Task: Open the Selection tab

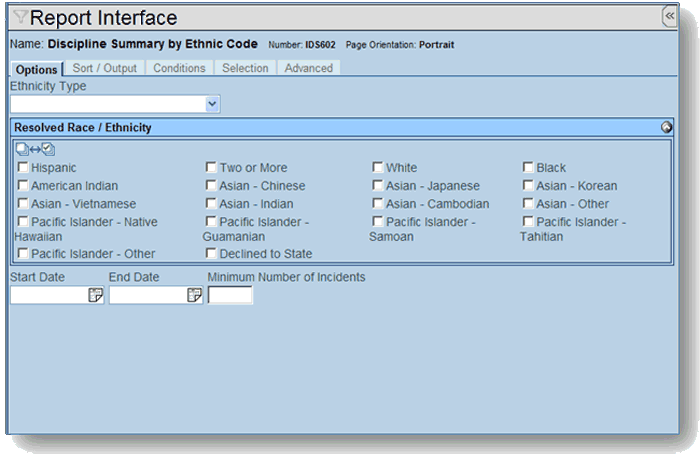Action: coord(245,68)
